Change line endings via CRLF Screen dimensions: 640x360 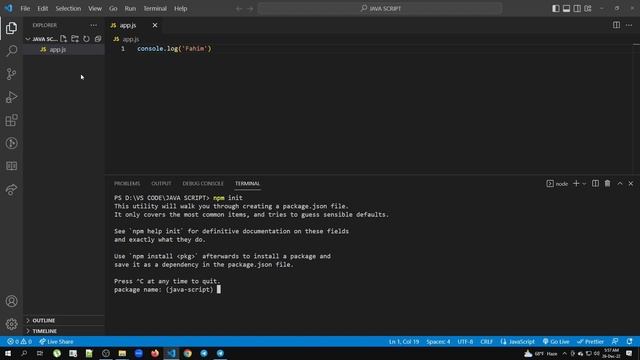(486, 342)
